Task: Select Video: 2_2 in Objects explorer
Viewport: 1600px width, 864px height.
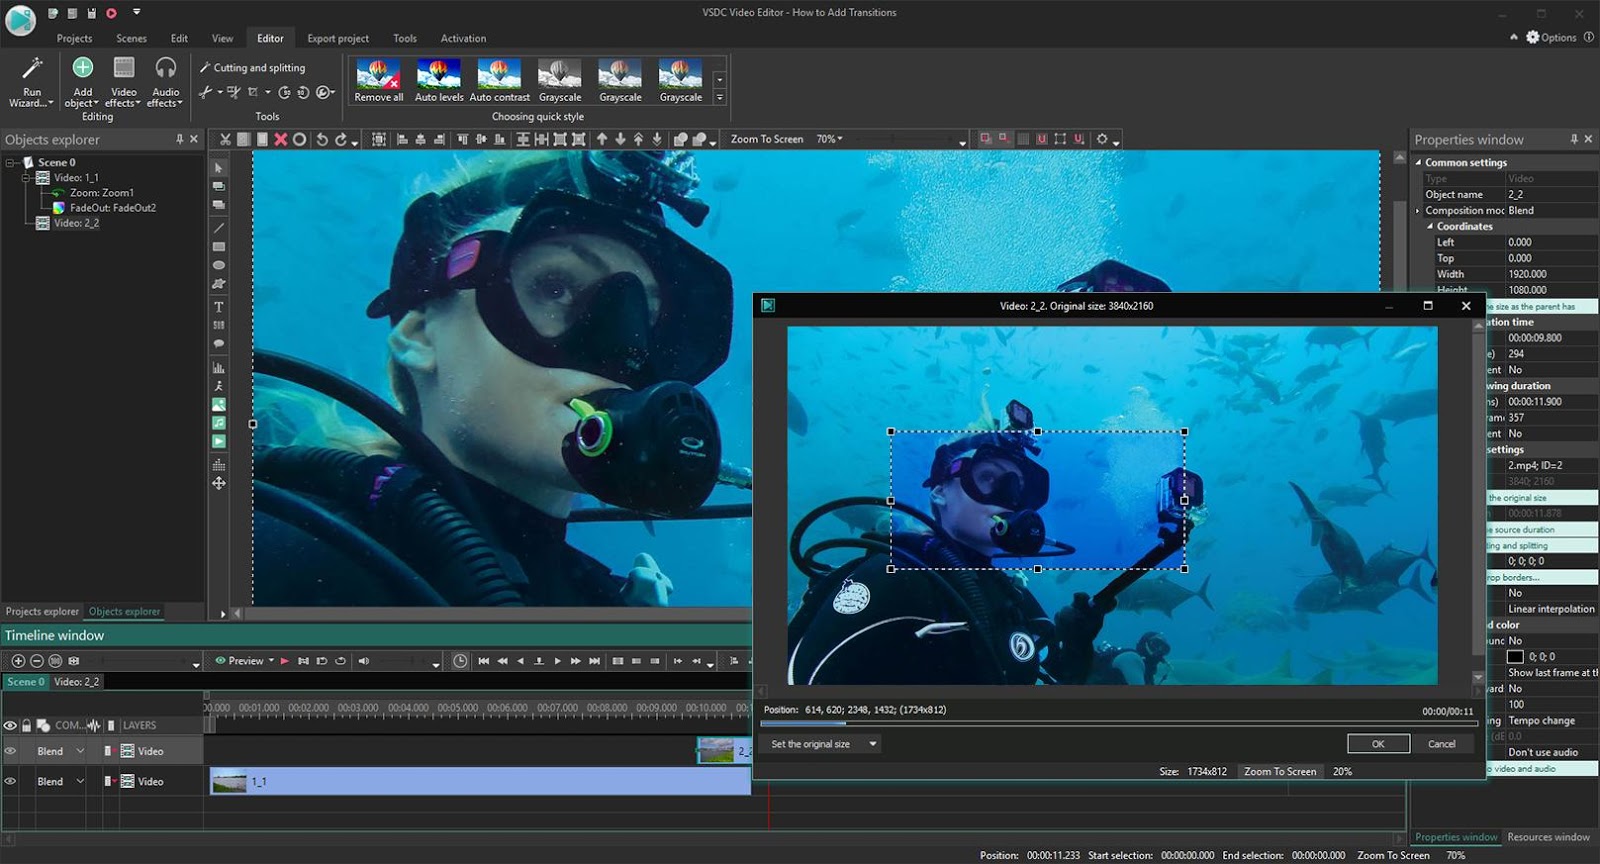Action: (x=76, y=223)
